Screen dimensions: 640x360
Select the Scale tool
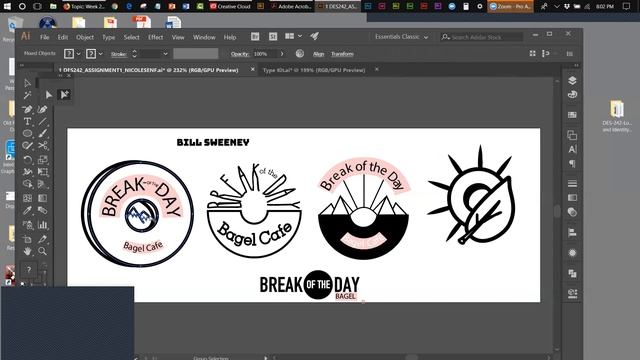pyautogui.click(x=42, y=160)
